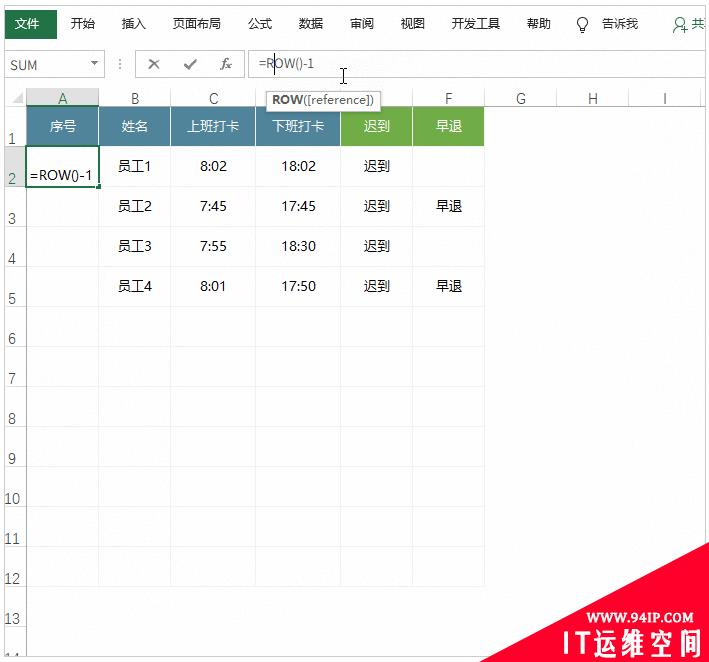Click the fill handle of cell A2

[x=99, y=186]
